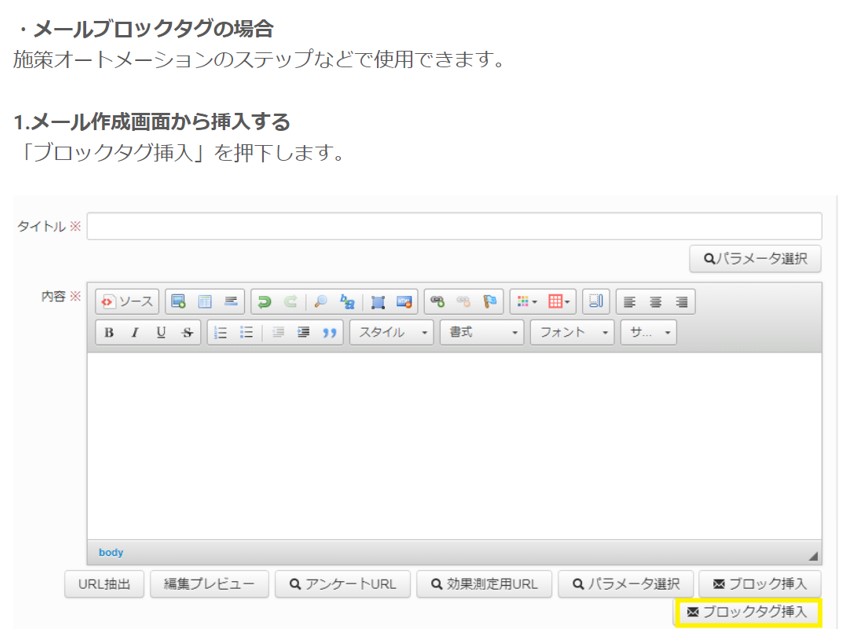Click the URL抽出 button

coord(104,584)
